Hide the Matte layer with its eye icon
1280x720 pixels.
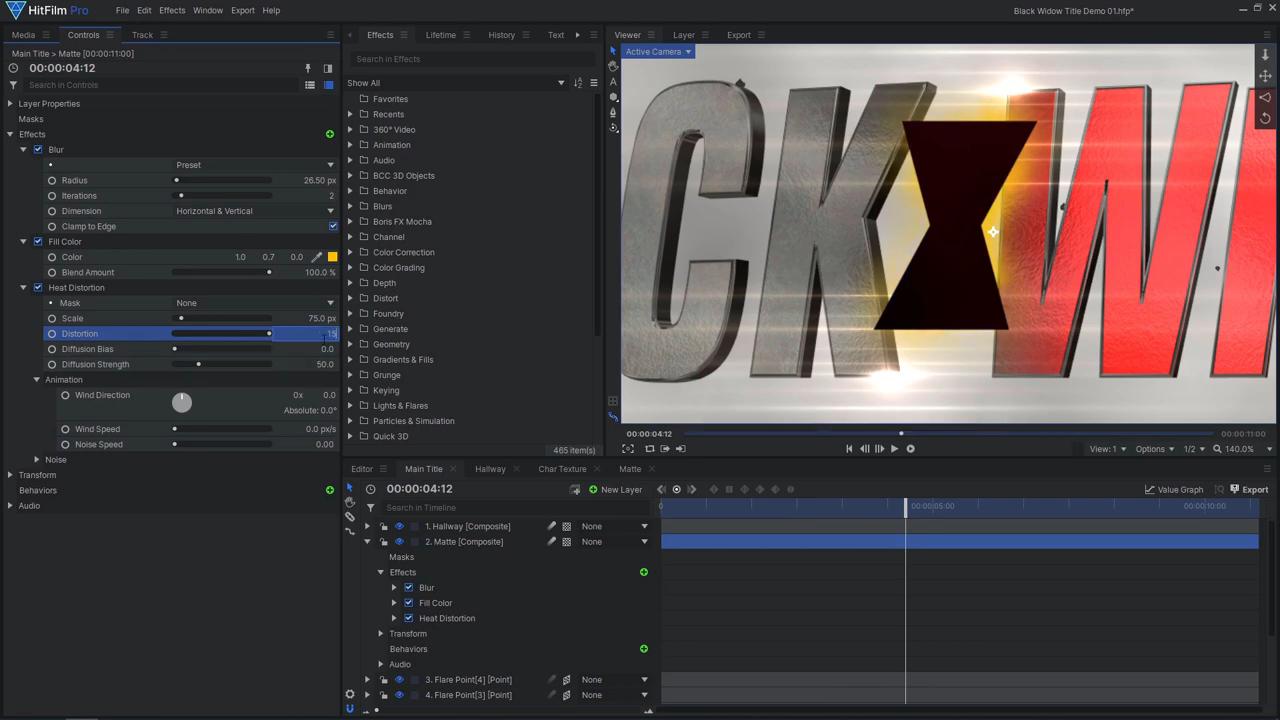pyautogui.click(x=399, y=542)
